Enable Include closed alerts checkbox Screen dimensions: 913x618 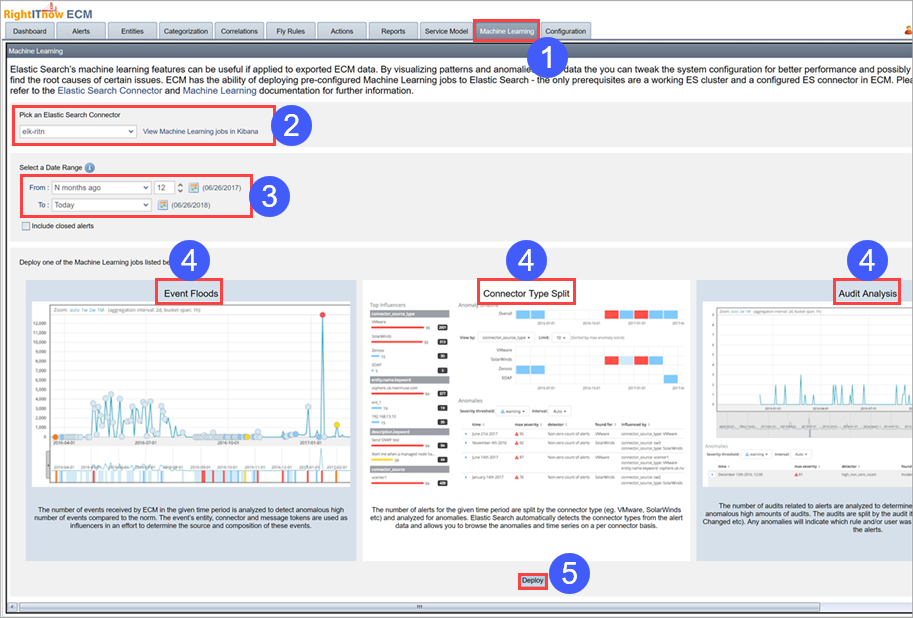tap(26, 226)
